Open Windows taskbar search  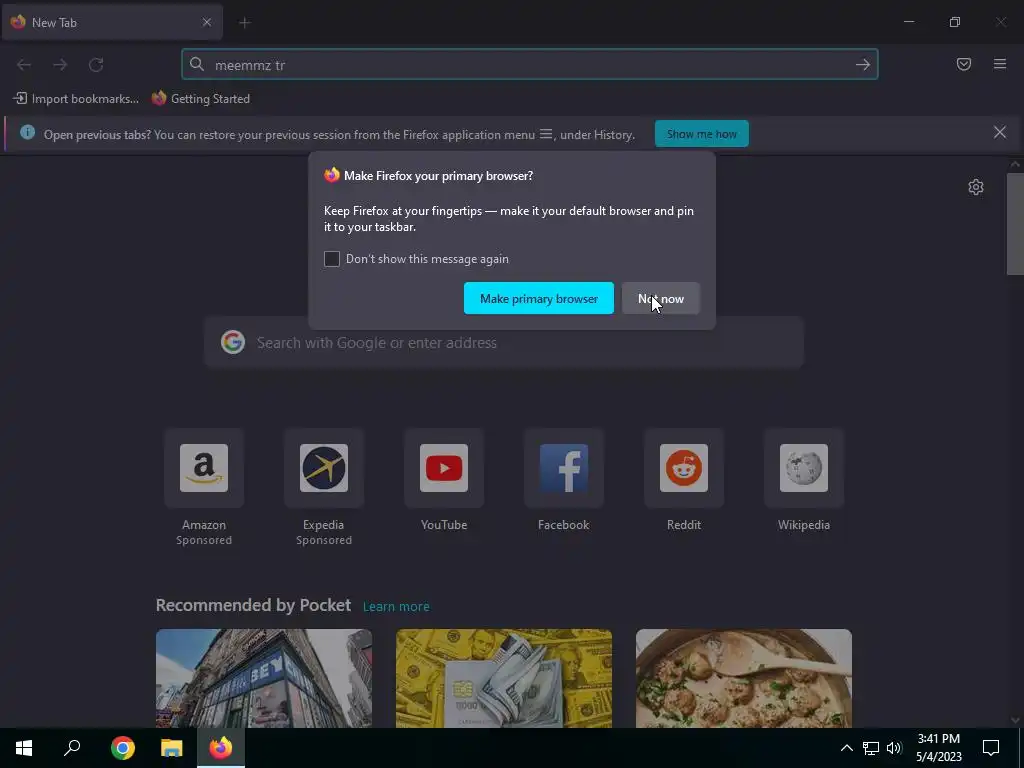72,748
